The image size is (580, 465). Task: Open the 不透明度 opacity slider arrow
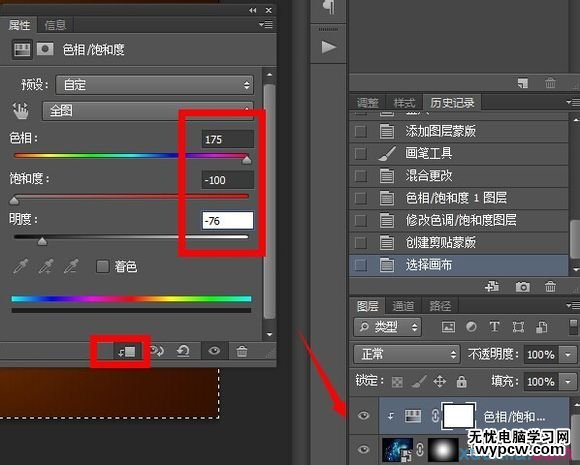tap(568, 355)
